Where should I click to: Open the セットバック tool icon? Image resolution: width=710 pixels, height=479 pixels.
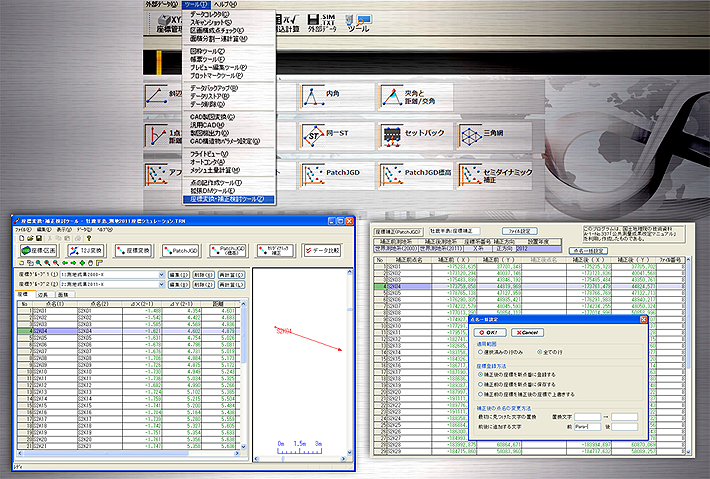392,134
